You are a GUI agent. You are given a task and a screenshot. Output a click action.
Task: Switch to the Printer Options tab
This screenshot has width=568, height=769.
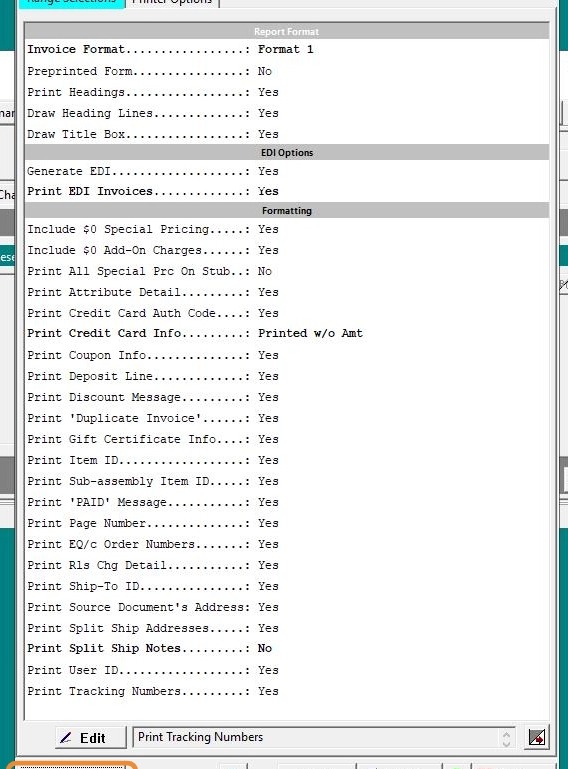point(172,3)
